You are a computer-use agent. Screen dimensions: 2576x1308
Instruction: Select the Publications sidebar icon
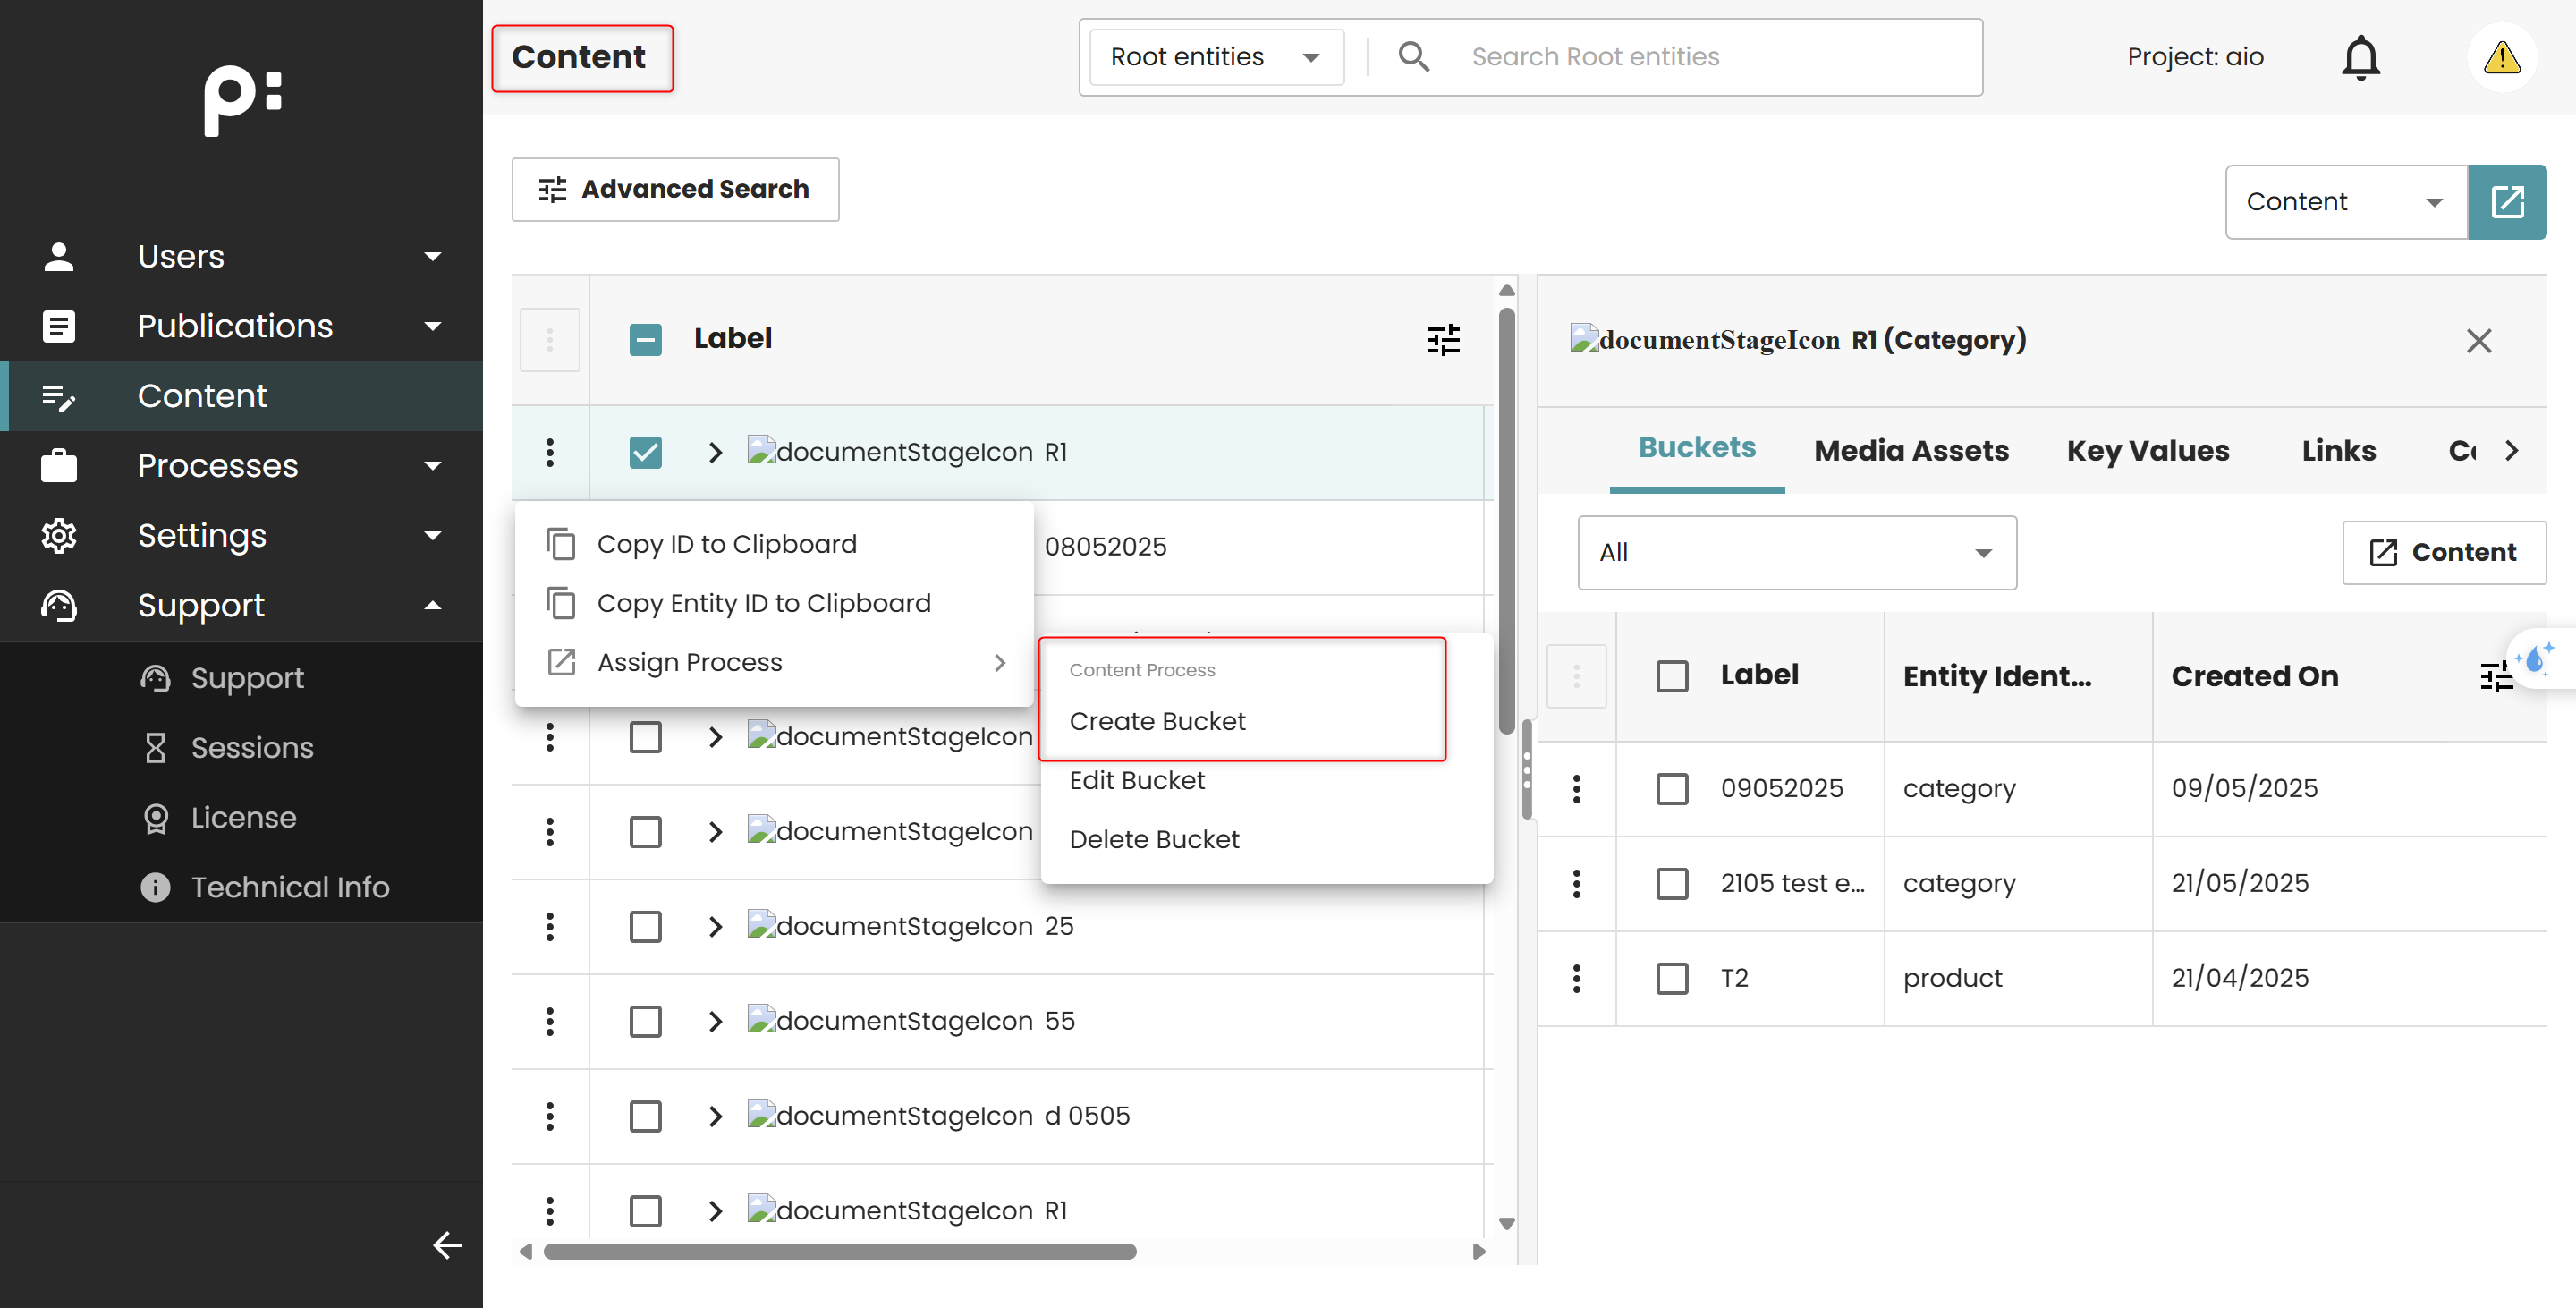pyautogui.click(x=60, y=326)
